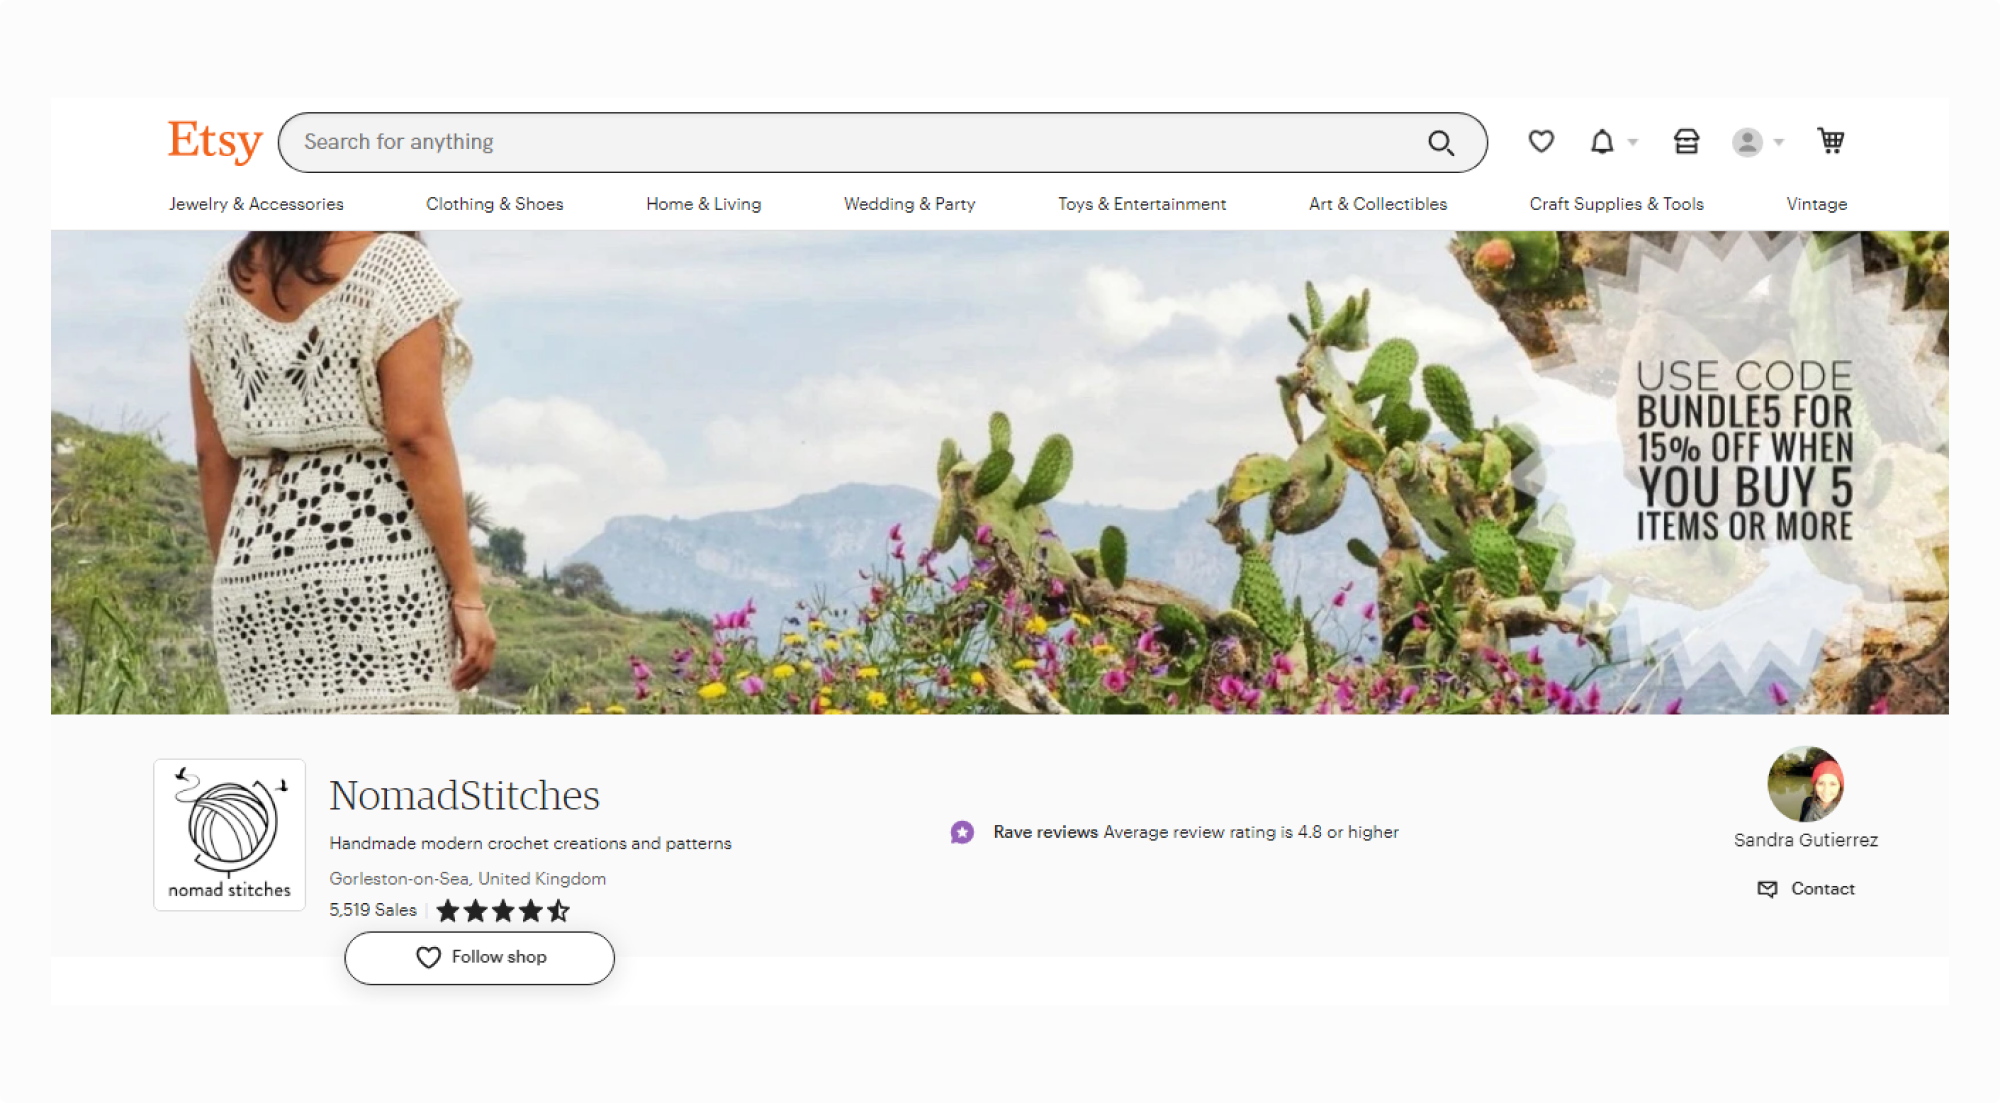Click the star rating reviews
This screenshot has height=1103, width=2000.
click(x=503, y=911)
